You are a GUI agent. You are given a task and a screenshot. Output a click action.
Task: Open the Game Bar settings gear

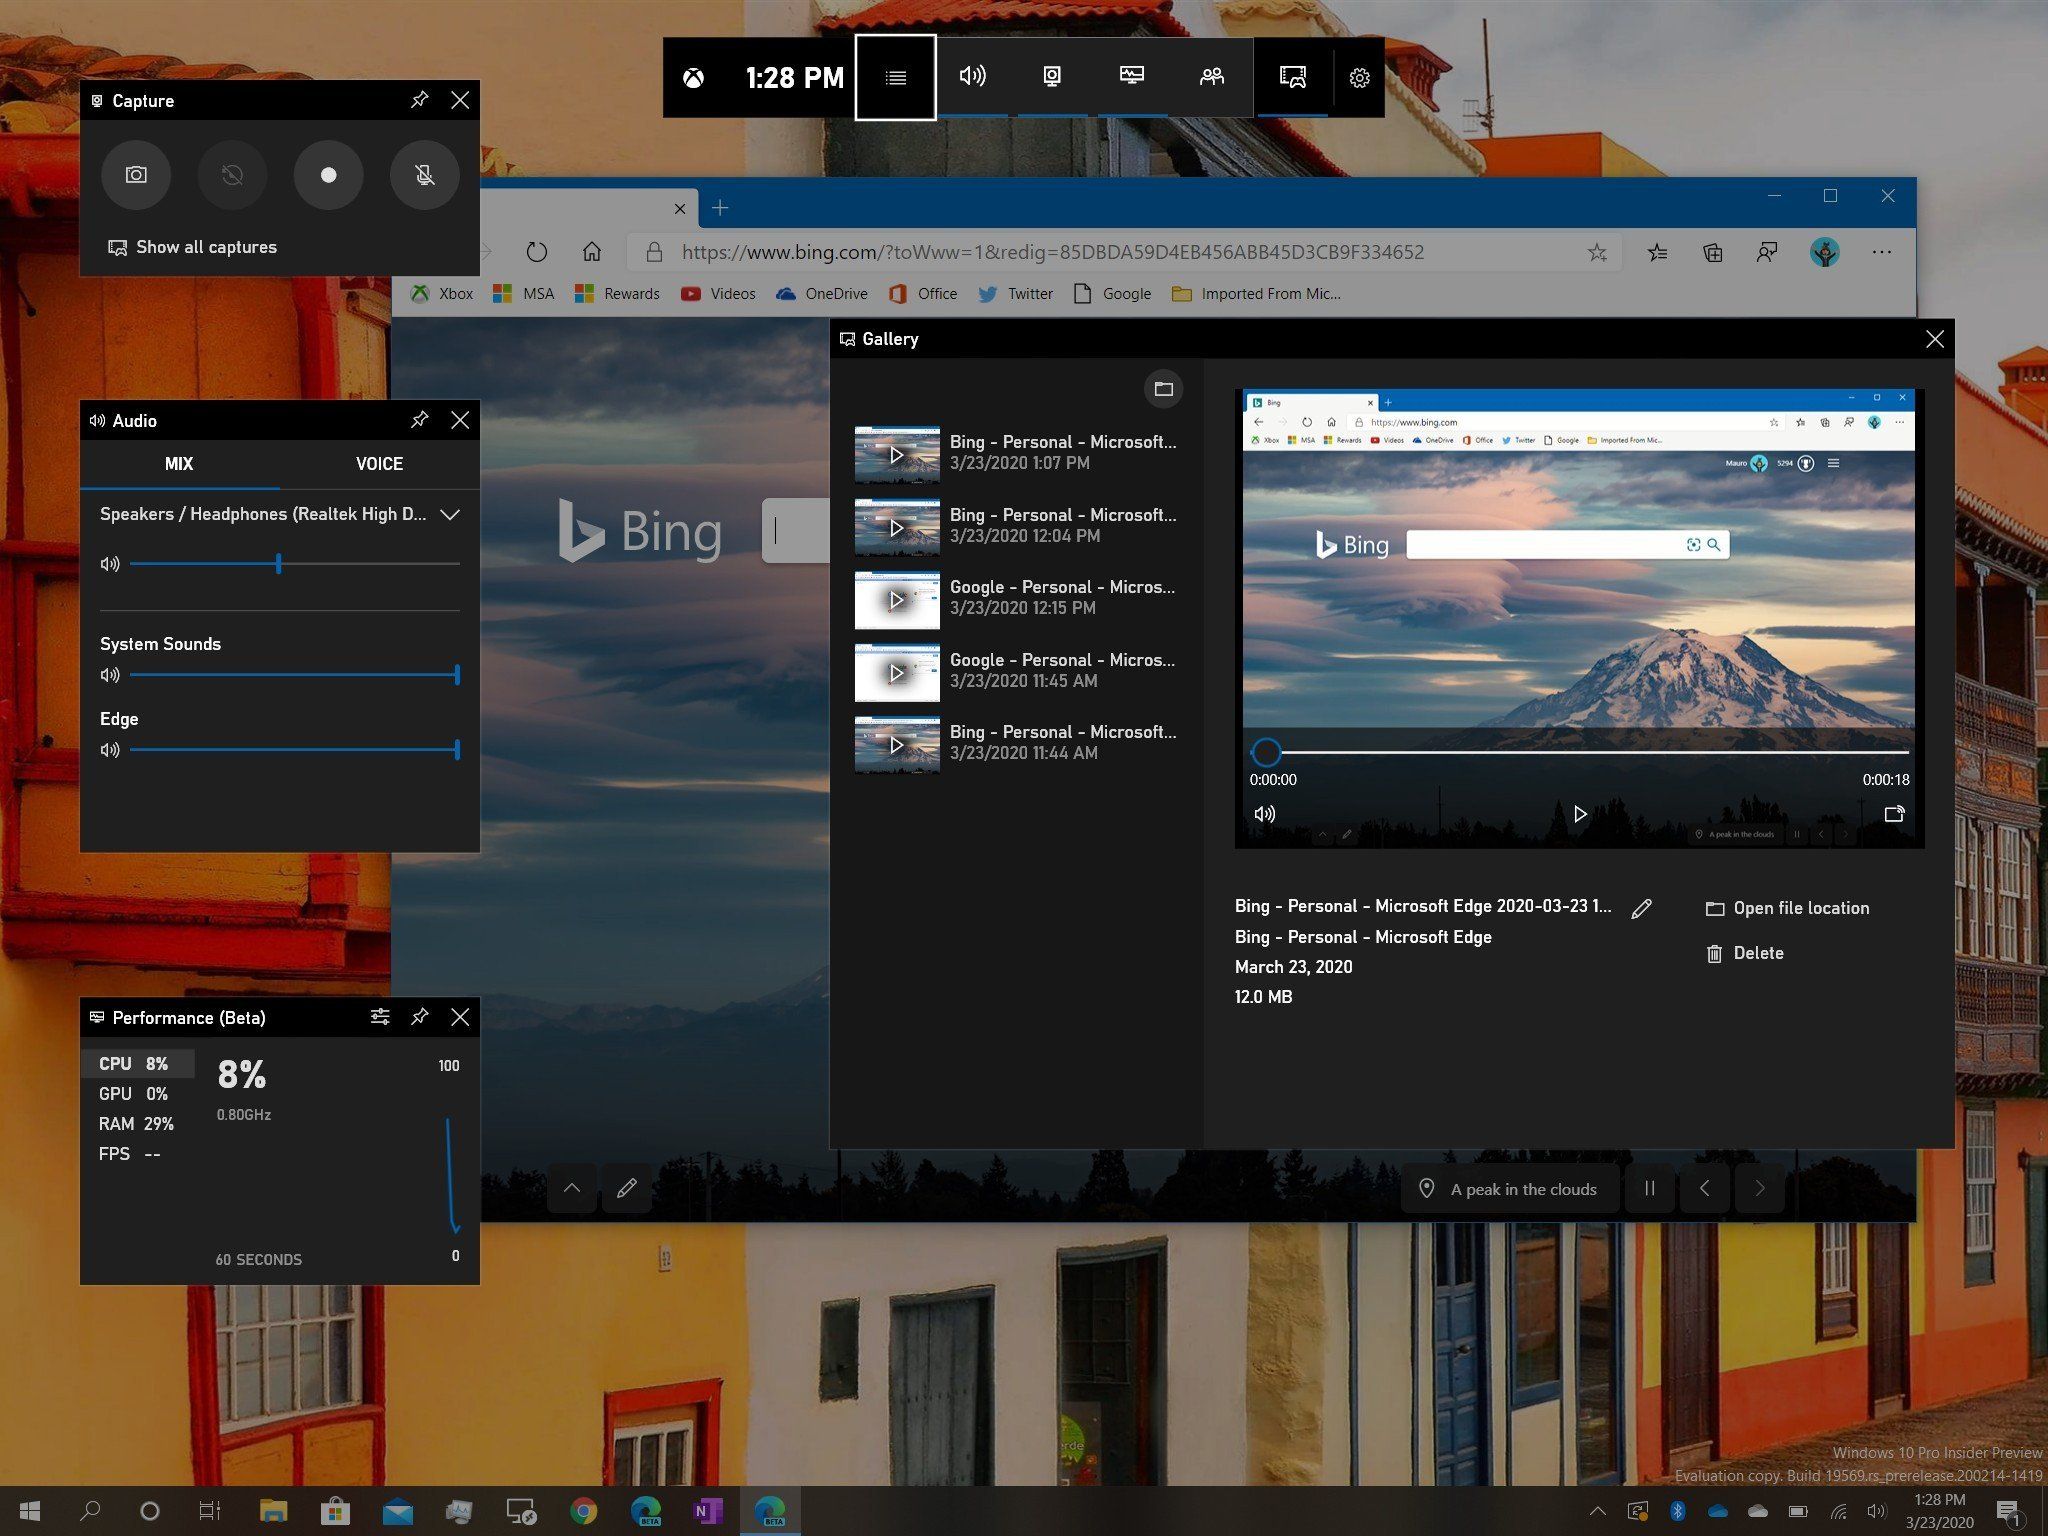(1359, 77)
